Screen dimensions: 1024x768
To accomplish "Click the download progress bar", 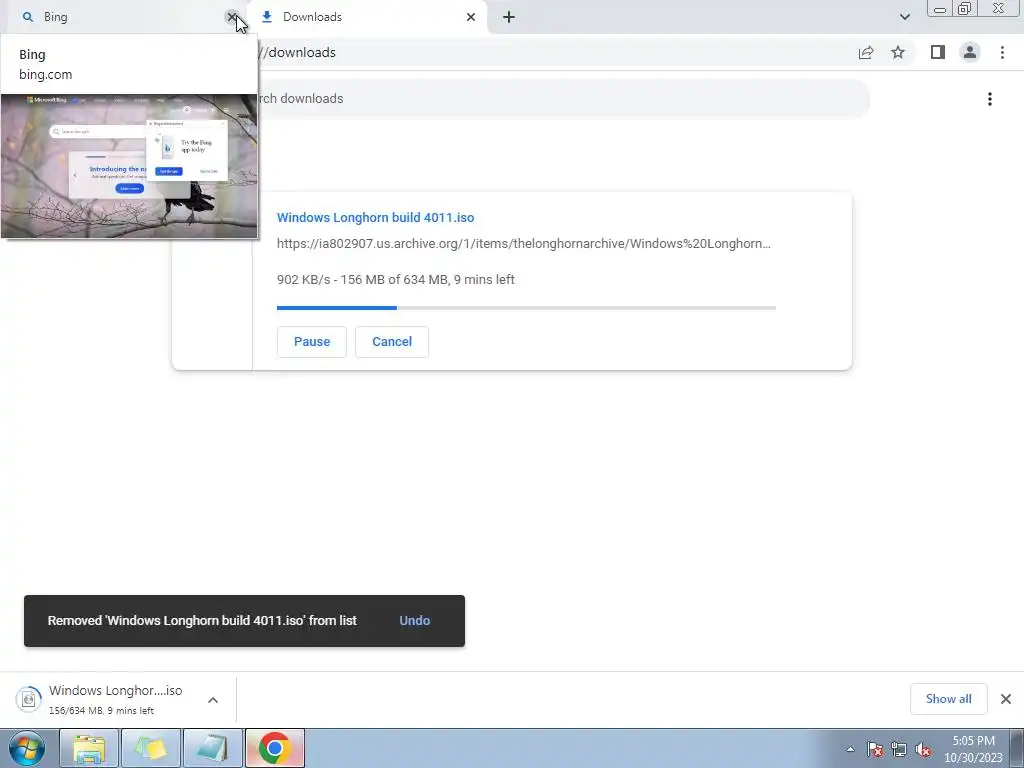I will (526, 308).
